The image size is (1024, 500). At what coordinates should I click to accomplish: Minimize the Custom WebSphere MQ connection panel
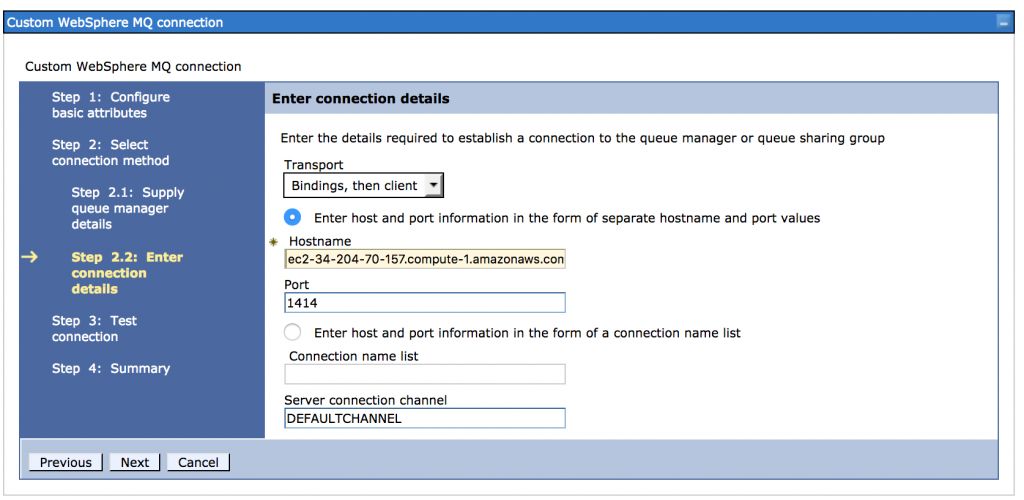click(x=1002, y=23)
